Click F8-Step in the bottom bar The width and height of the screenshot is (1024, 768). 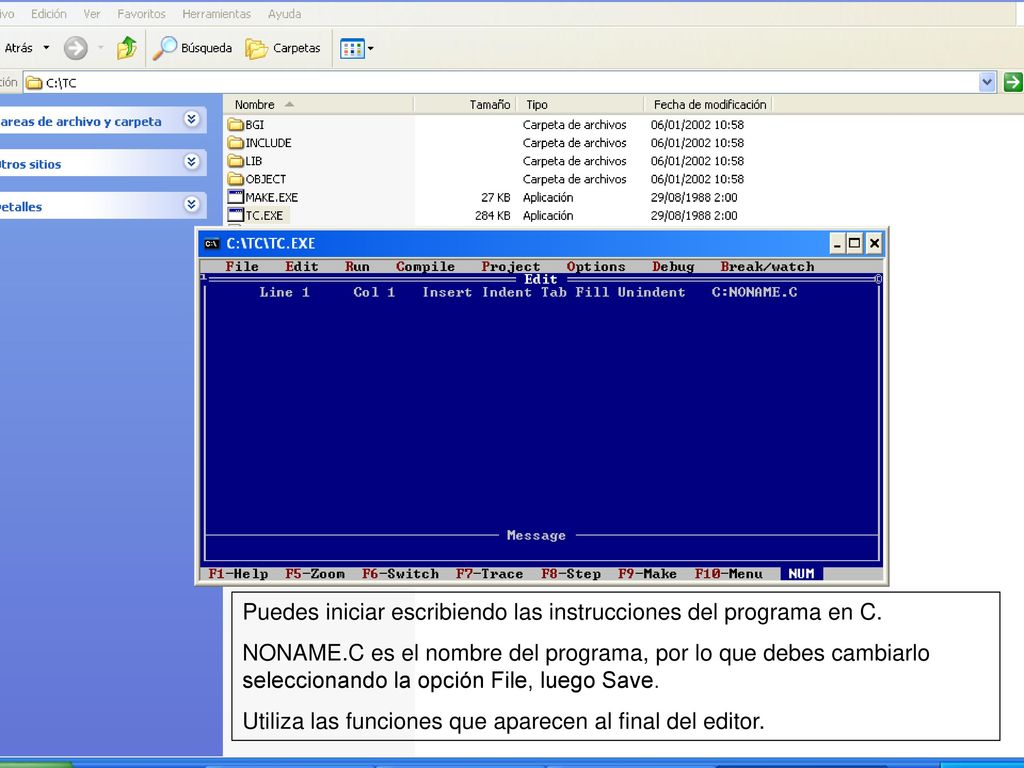click(571, 573)
